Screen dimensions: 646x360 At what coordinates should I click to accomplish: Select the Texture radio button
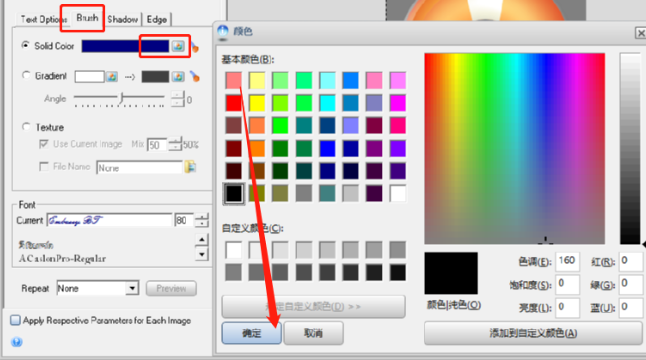point(26,126)
